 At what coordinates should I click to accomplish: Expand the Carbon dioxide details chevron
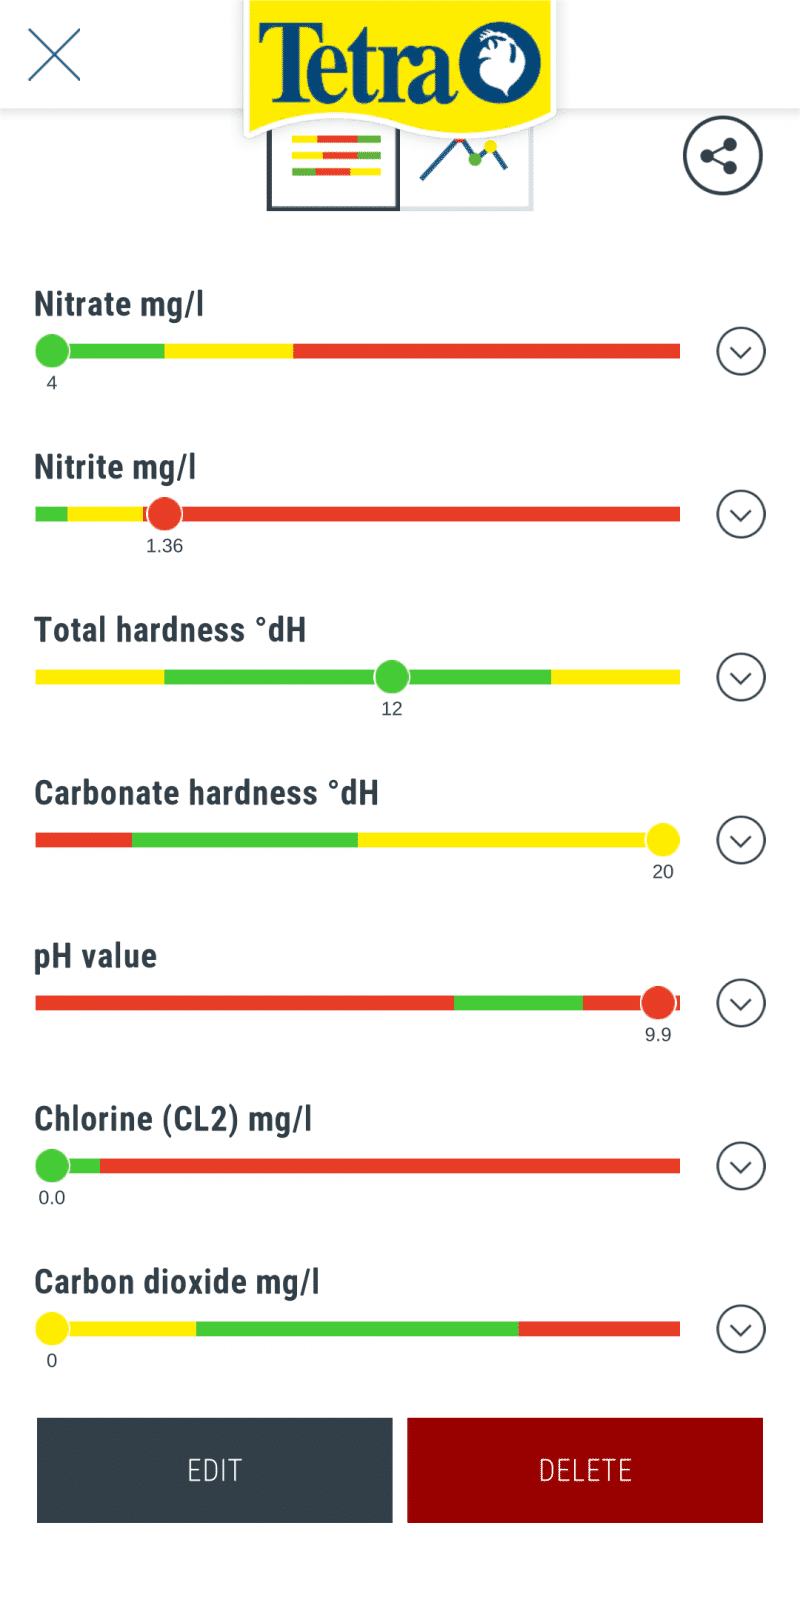741,1329
